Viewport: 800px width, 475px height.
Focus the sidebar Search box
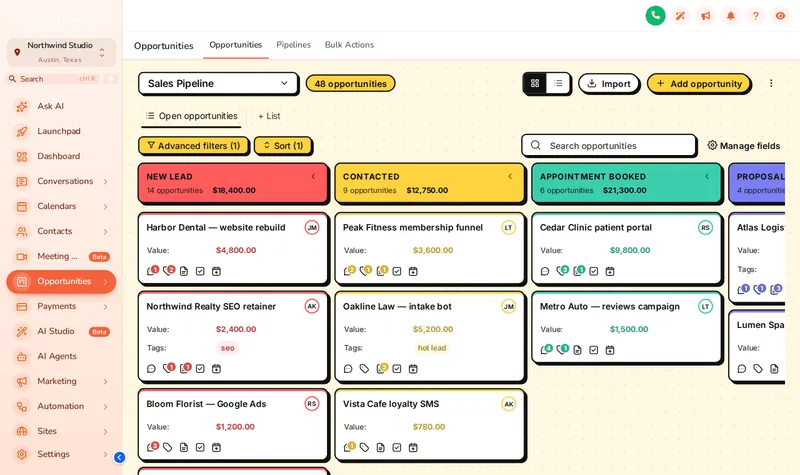54,79
